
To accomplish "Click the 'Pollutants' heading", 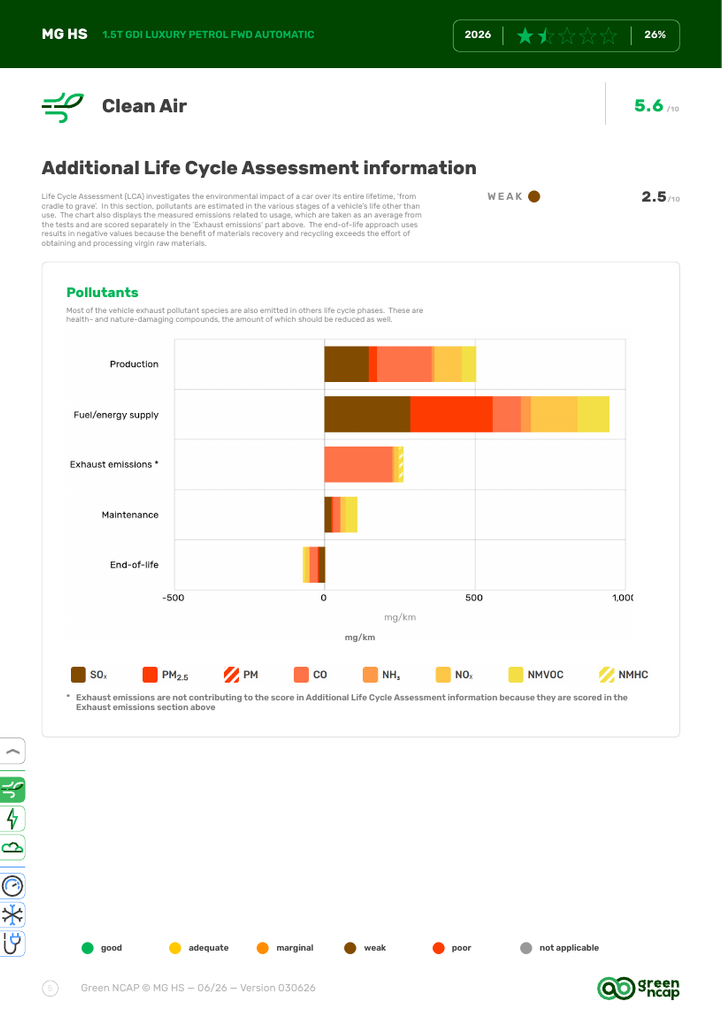I will coord(102,293).
